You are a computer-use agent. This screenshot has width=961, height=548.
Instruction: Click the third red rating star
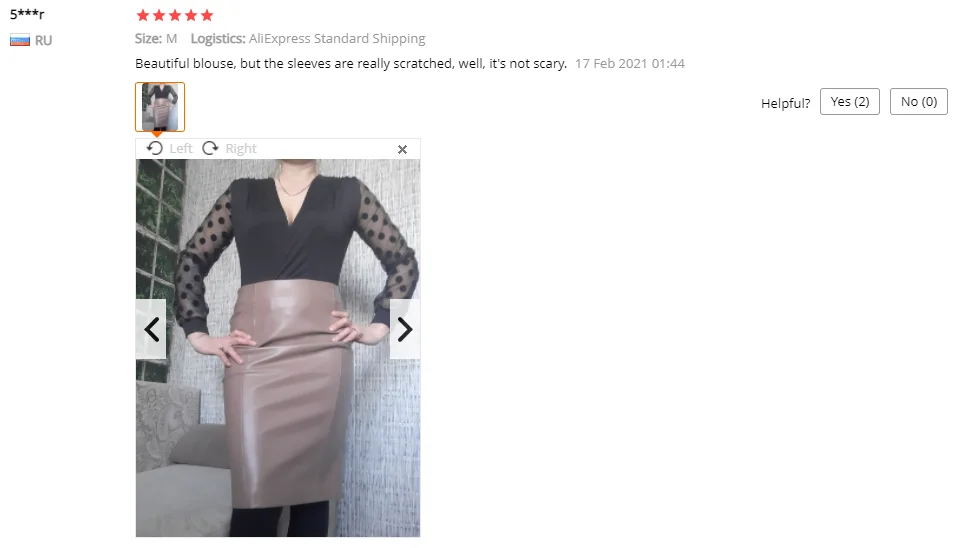tap(175, 15)
